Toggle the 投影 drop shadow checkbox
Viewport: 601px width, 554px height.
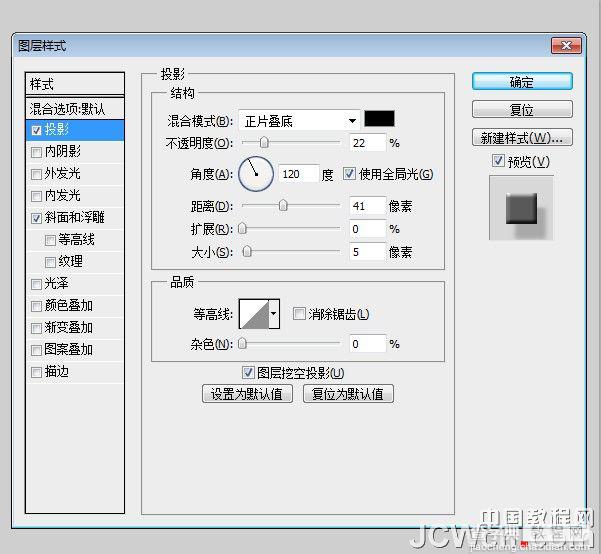click(36, 130)
